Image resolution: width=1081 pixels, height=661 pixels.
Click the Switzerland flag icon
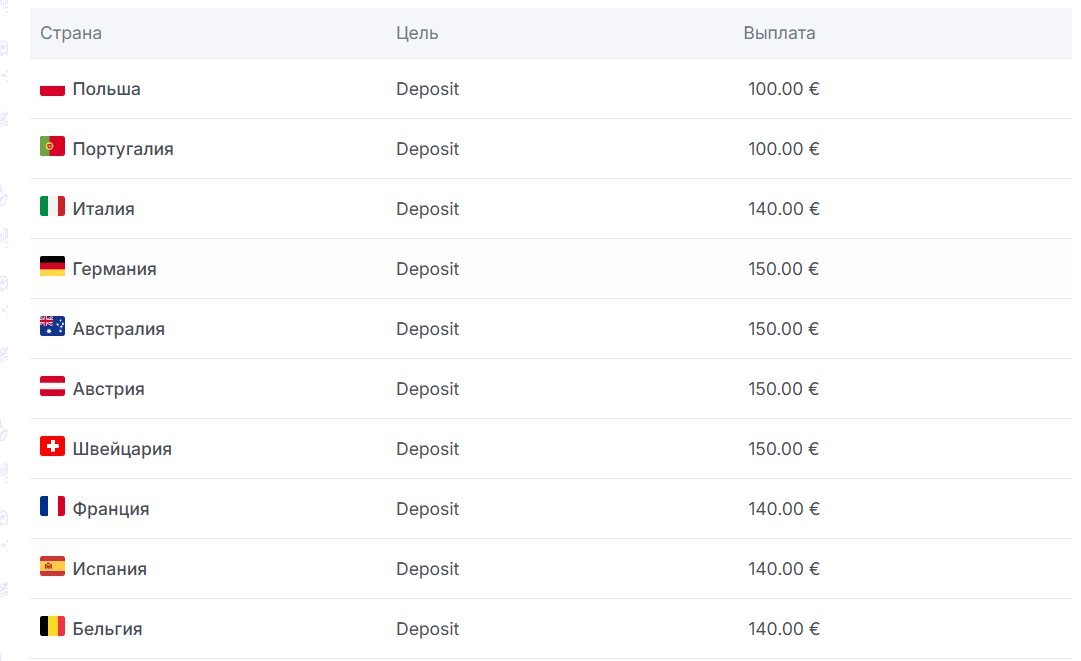click(x=52, y=447)
